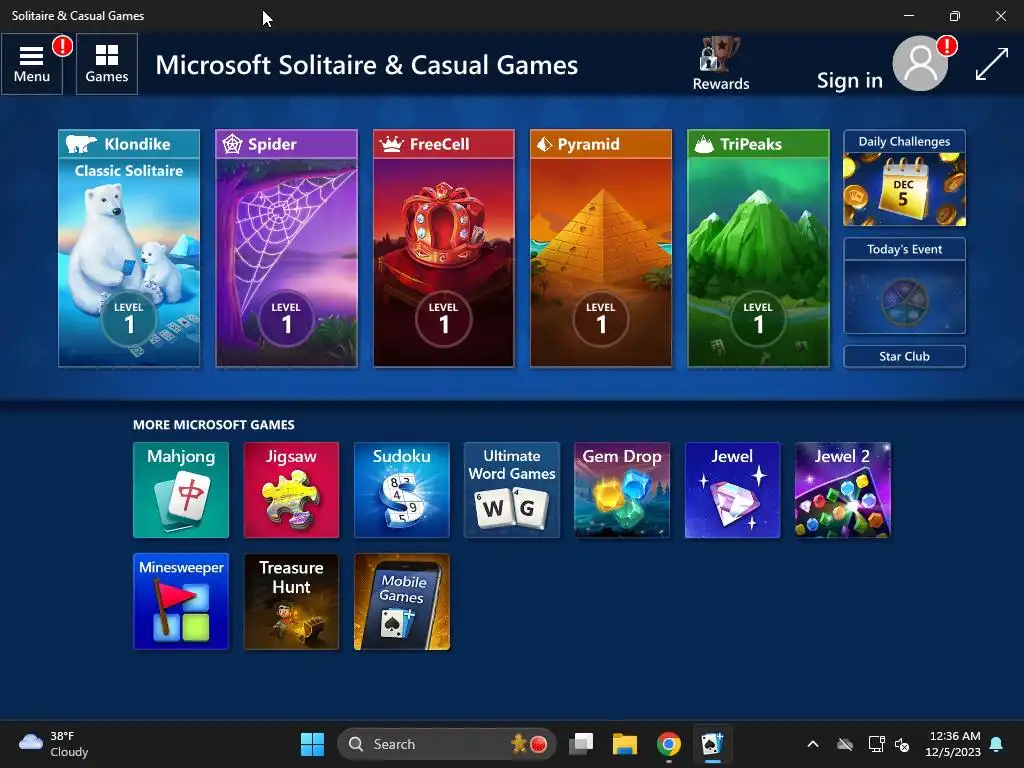
Task: Open the Star Club button
Action: click(904, 357)
